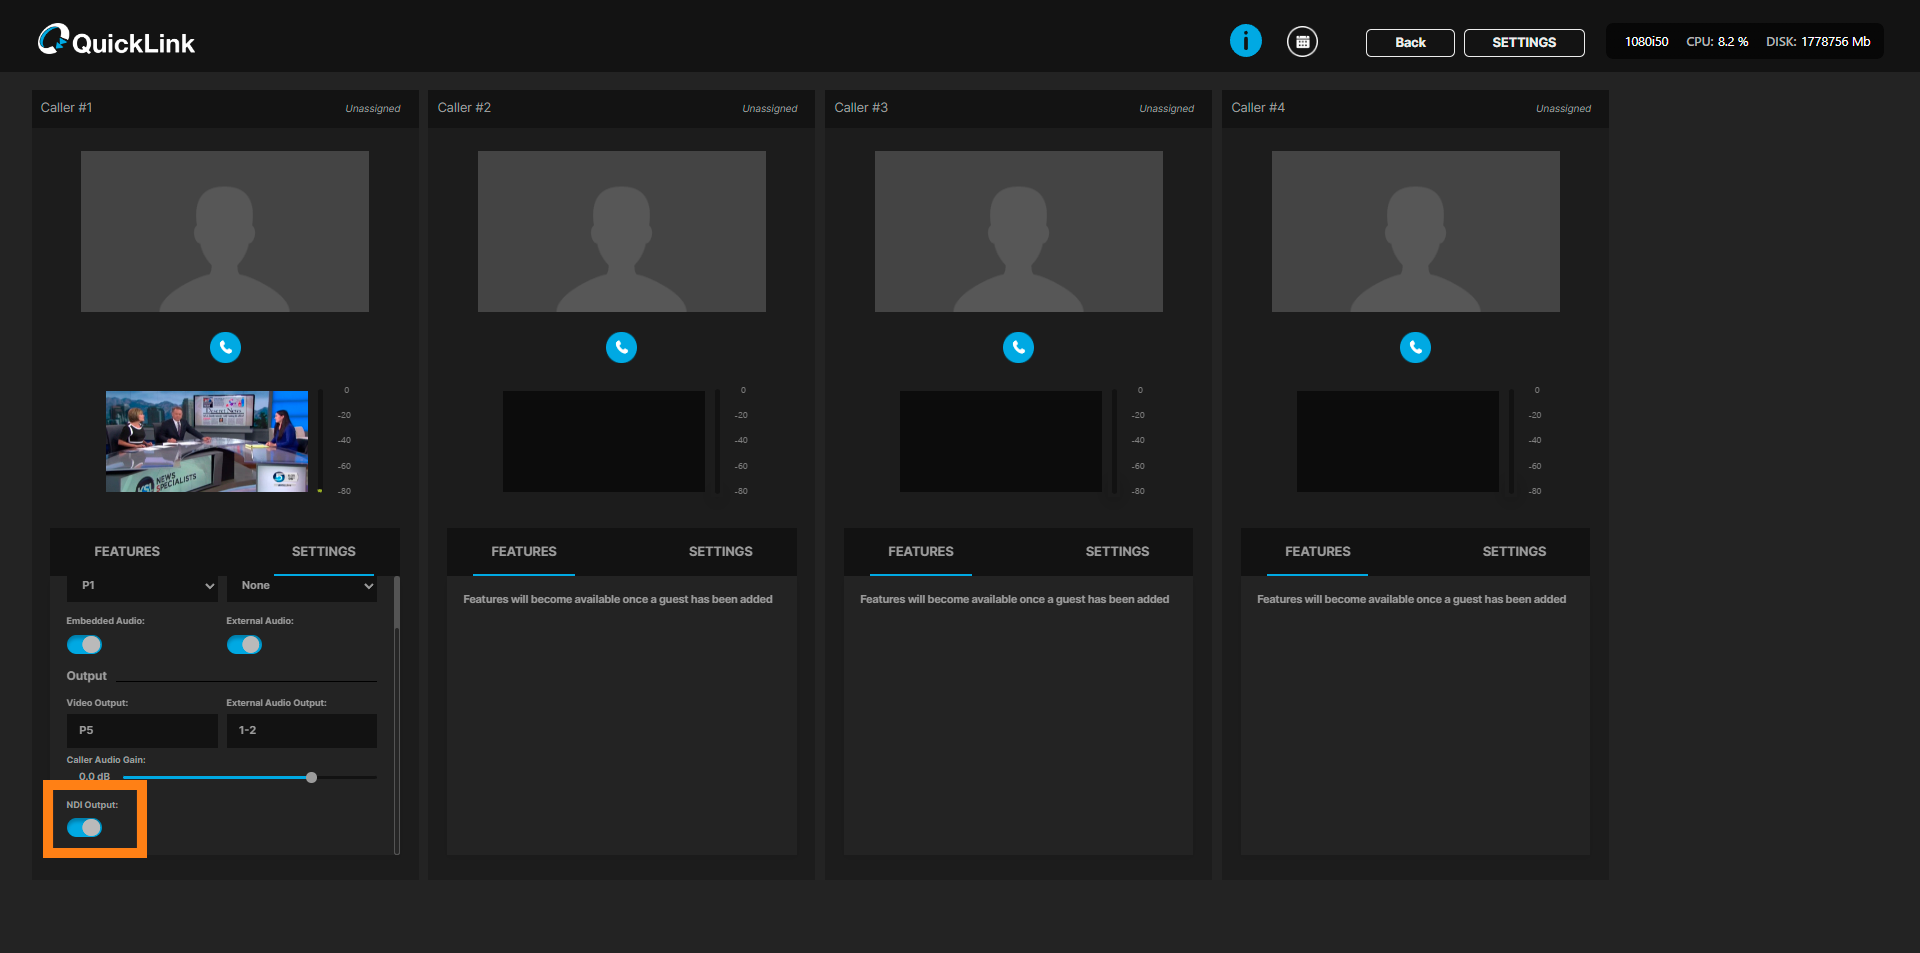Screen dimensions: 1920x953
Task: Open the blue information icon
Action: click(1245, 41)
